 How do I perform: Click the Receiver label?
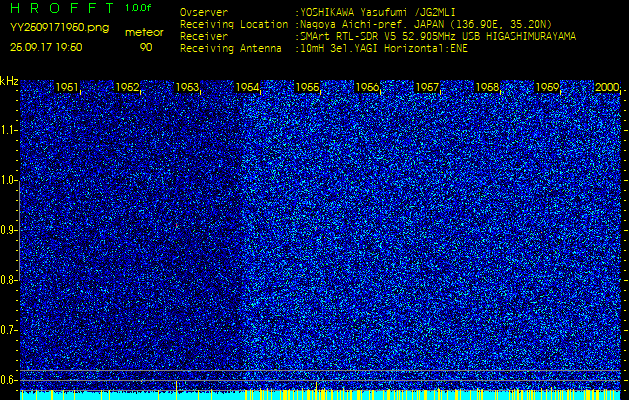(x=204, y=37)
